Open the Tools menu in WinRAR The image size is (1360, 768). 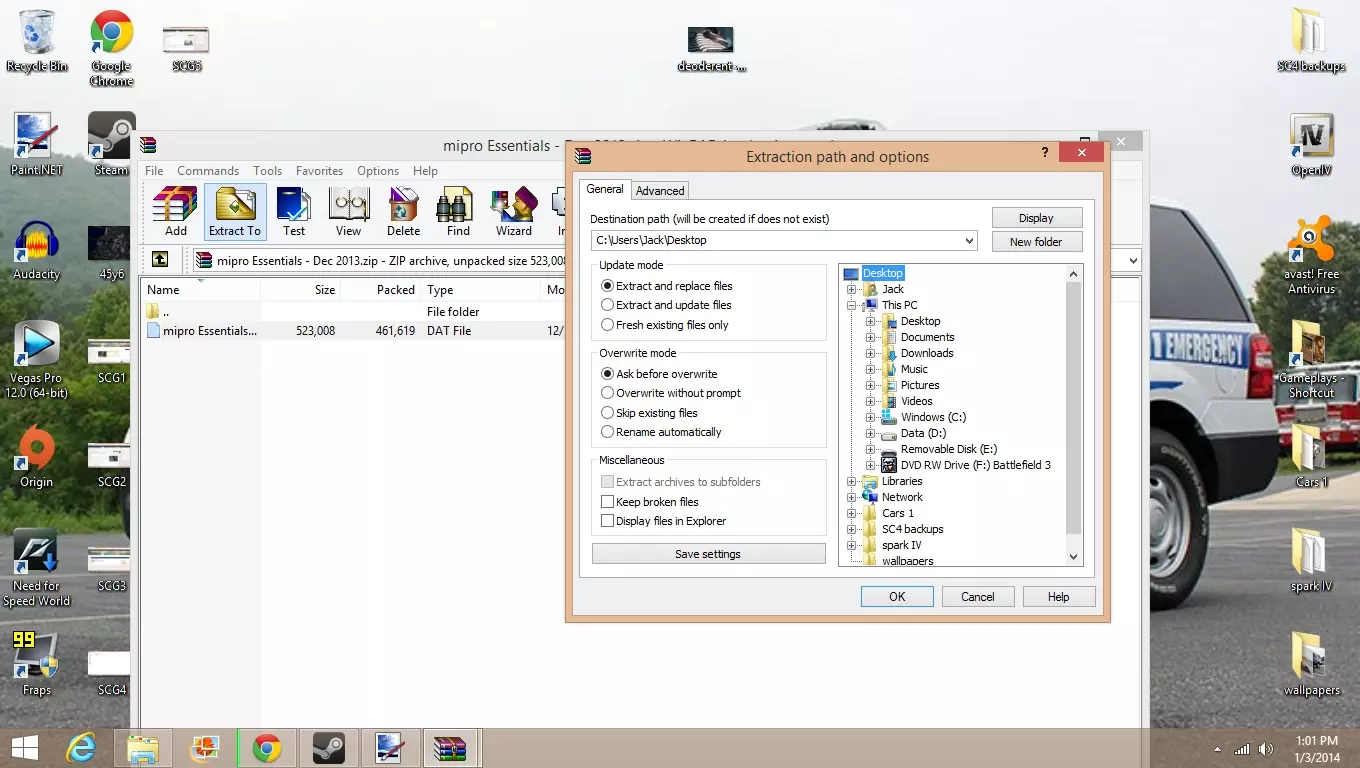coord(267,171)
